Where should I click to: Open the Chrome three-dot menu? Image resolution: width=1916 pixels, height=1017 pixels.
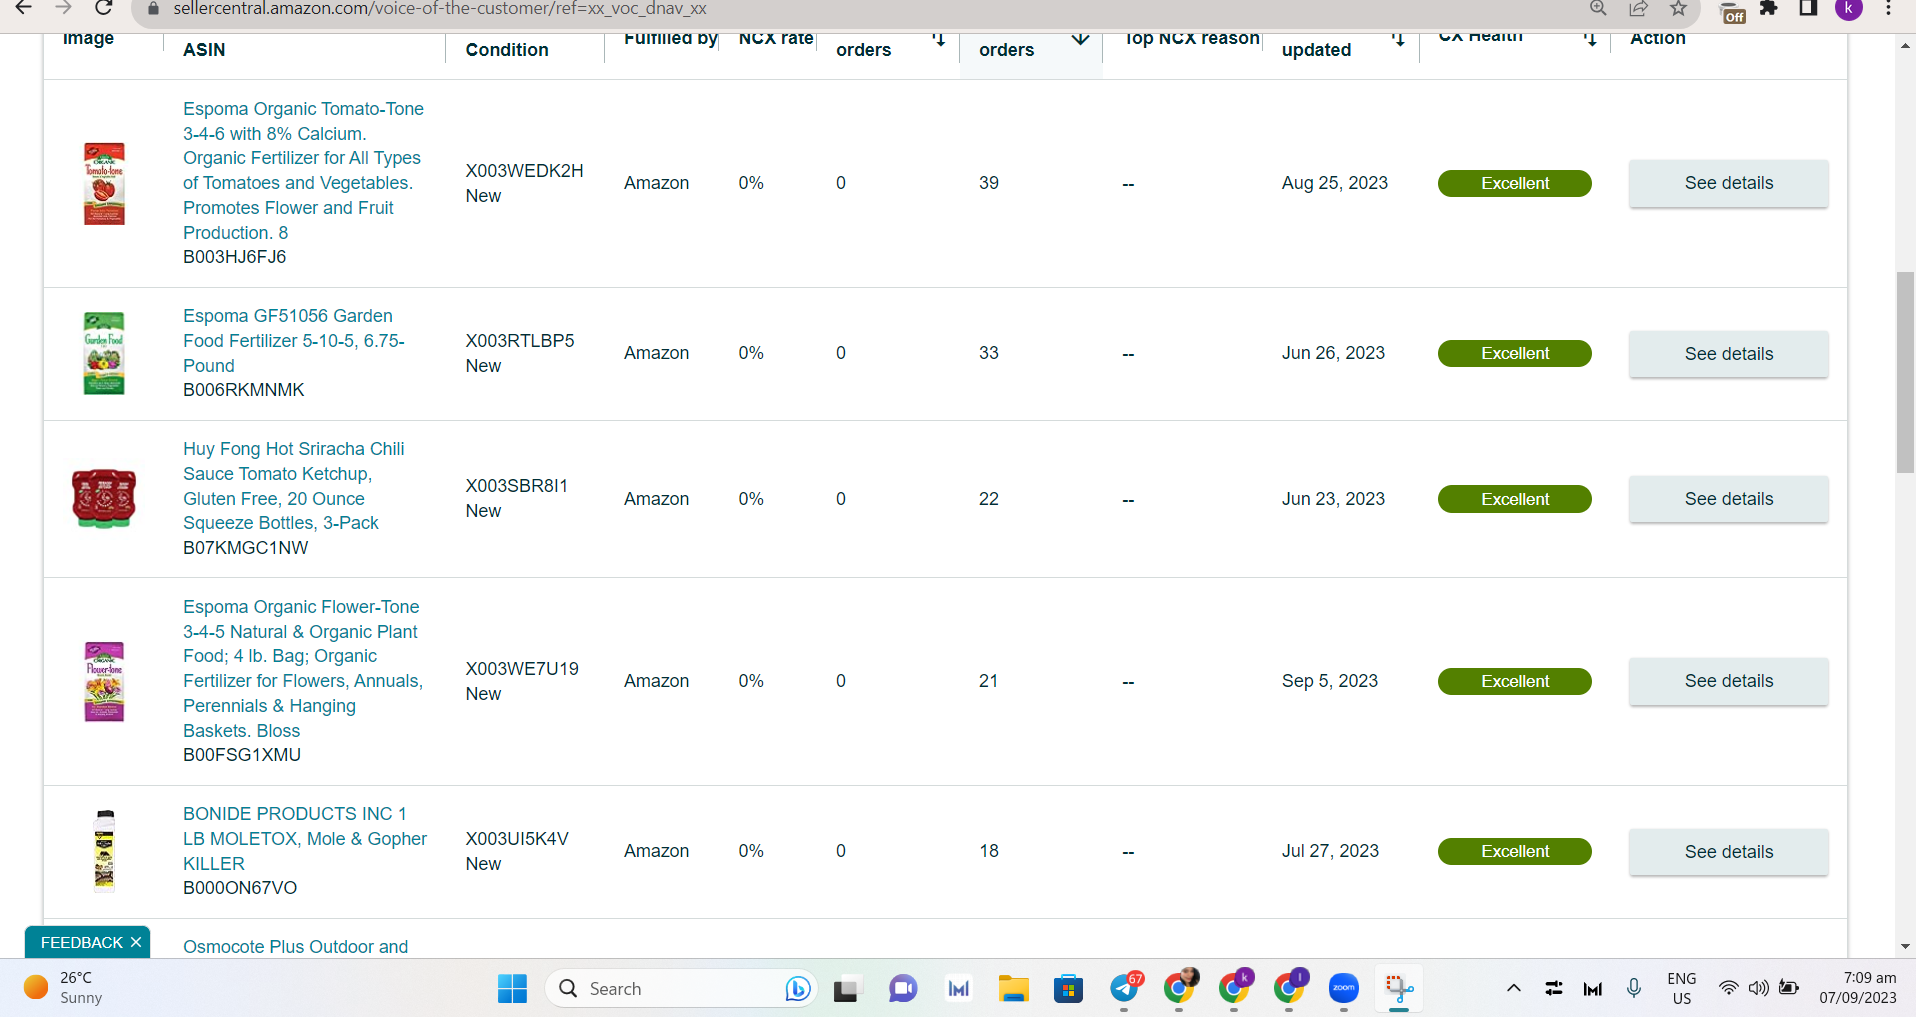pyautogui.click(x=1888, y=8)
